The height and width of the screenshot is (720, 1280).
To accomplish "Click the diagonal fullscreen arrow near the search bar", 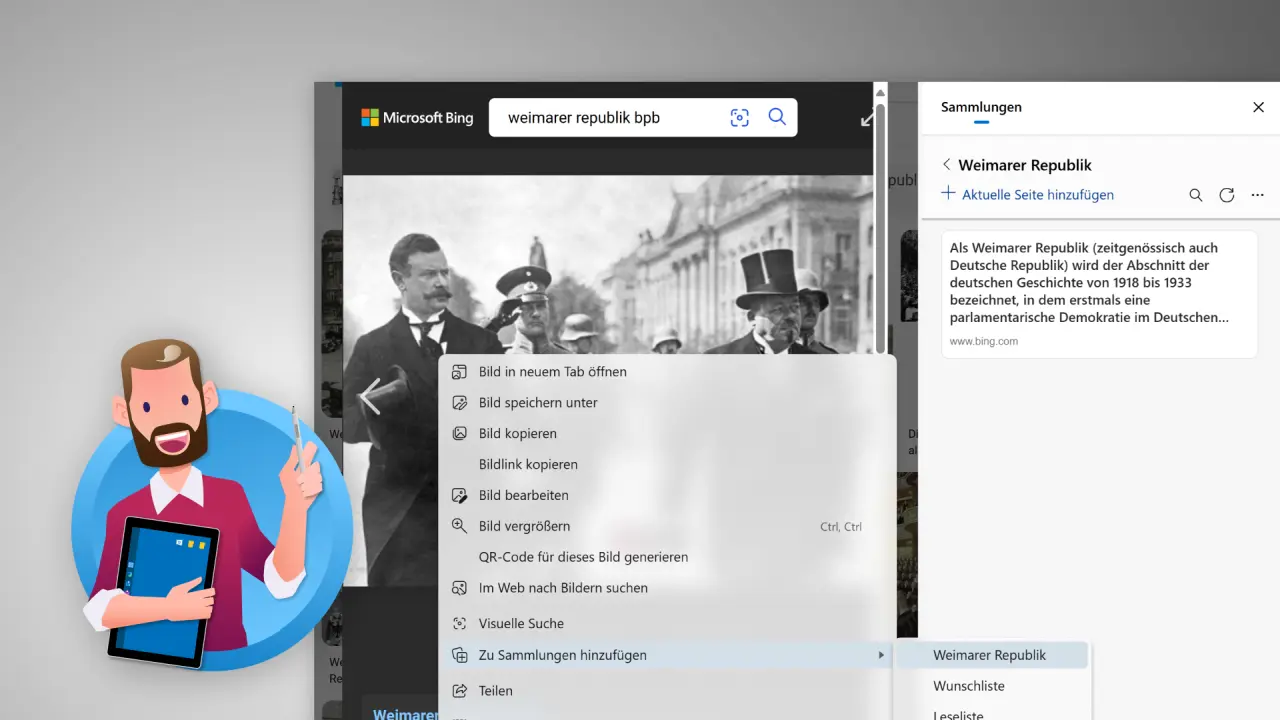I will click(867, 117).
